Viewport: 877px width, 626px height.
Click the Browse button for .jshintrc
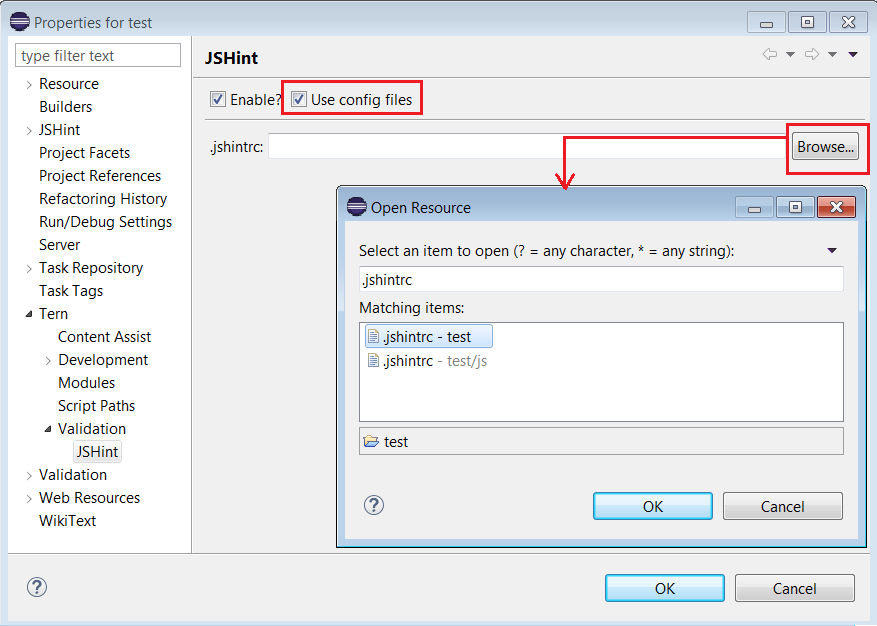[825, 146]
